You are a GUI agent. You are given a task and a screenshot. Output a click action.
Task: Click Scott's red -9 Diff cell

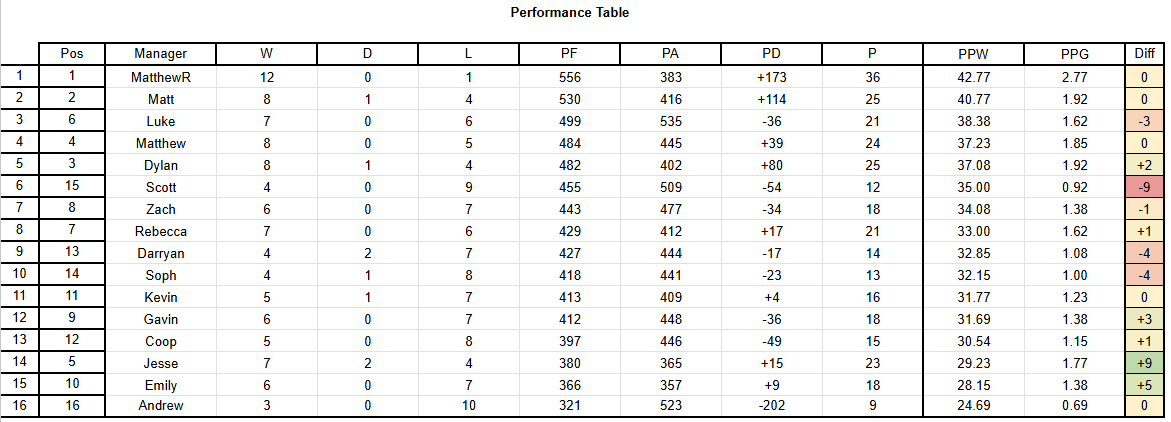tap(1143, 187)
